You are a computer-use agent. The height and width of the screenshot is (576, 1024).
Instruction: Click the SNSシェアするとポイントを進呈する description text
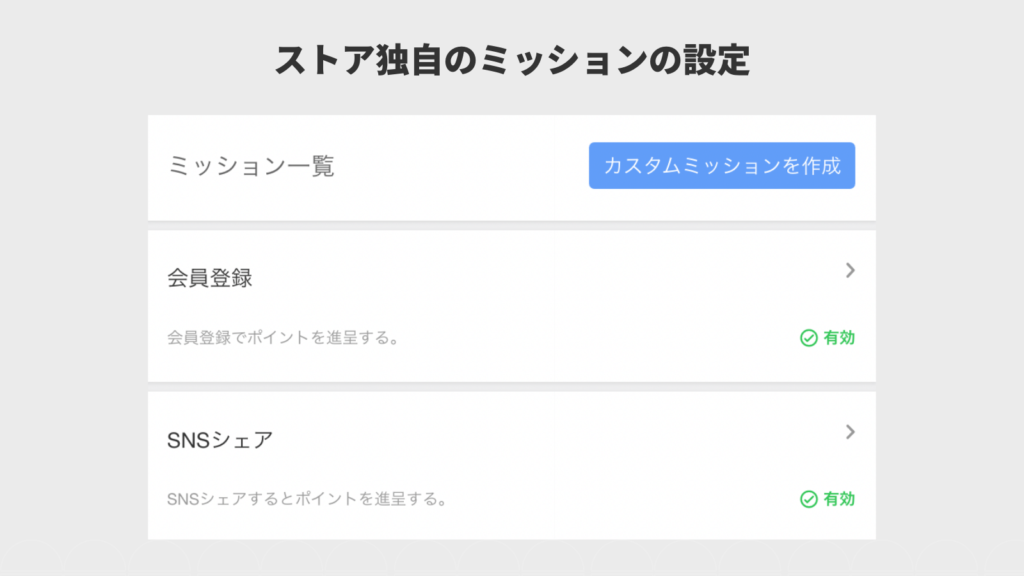coord(306,498)
